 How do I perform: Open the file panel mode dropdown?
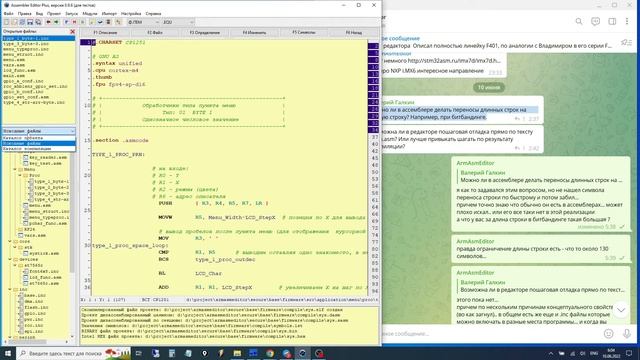click(38, 131)
